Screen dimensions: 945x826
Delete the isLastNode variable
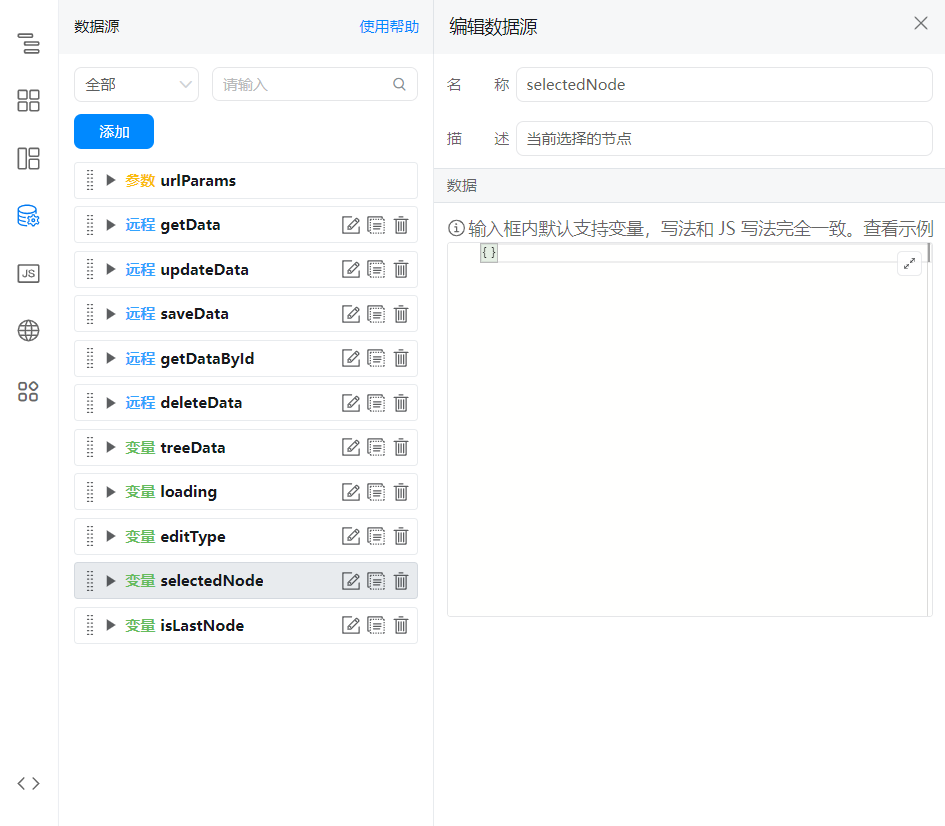coord(401,625)
